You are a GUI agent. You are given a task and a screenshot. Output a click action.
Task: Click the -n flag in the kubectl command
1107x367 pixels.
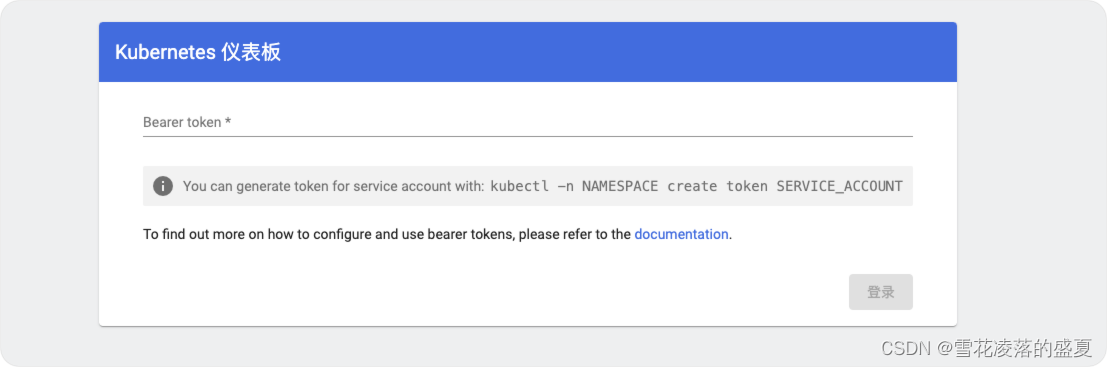(566, 186)
